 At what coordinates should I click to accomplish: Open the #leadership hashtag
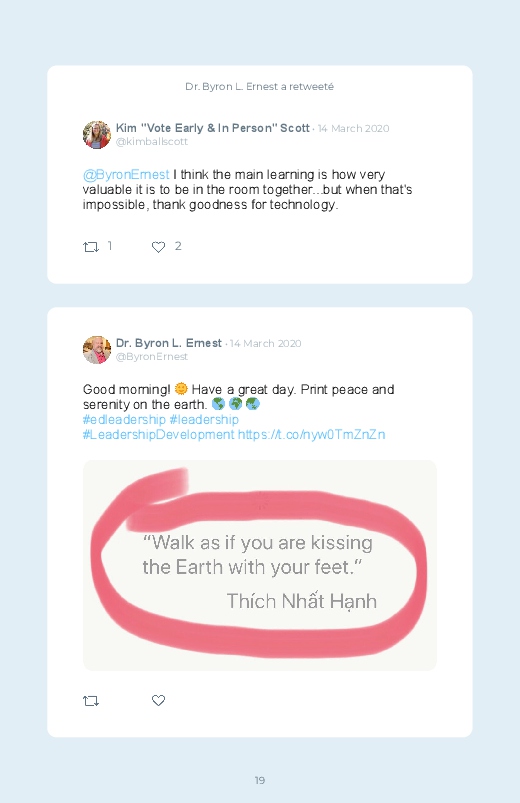tap(204, 419)
